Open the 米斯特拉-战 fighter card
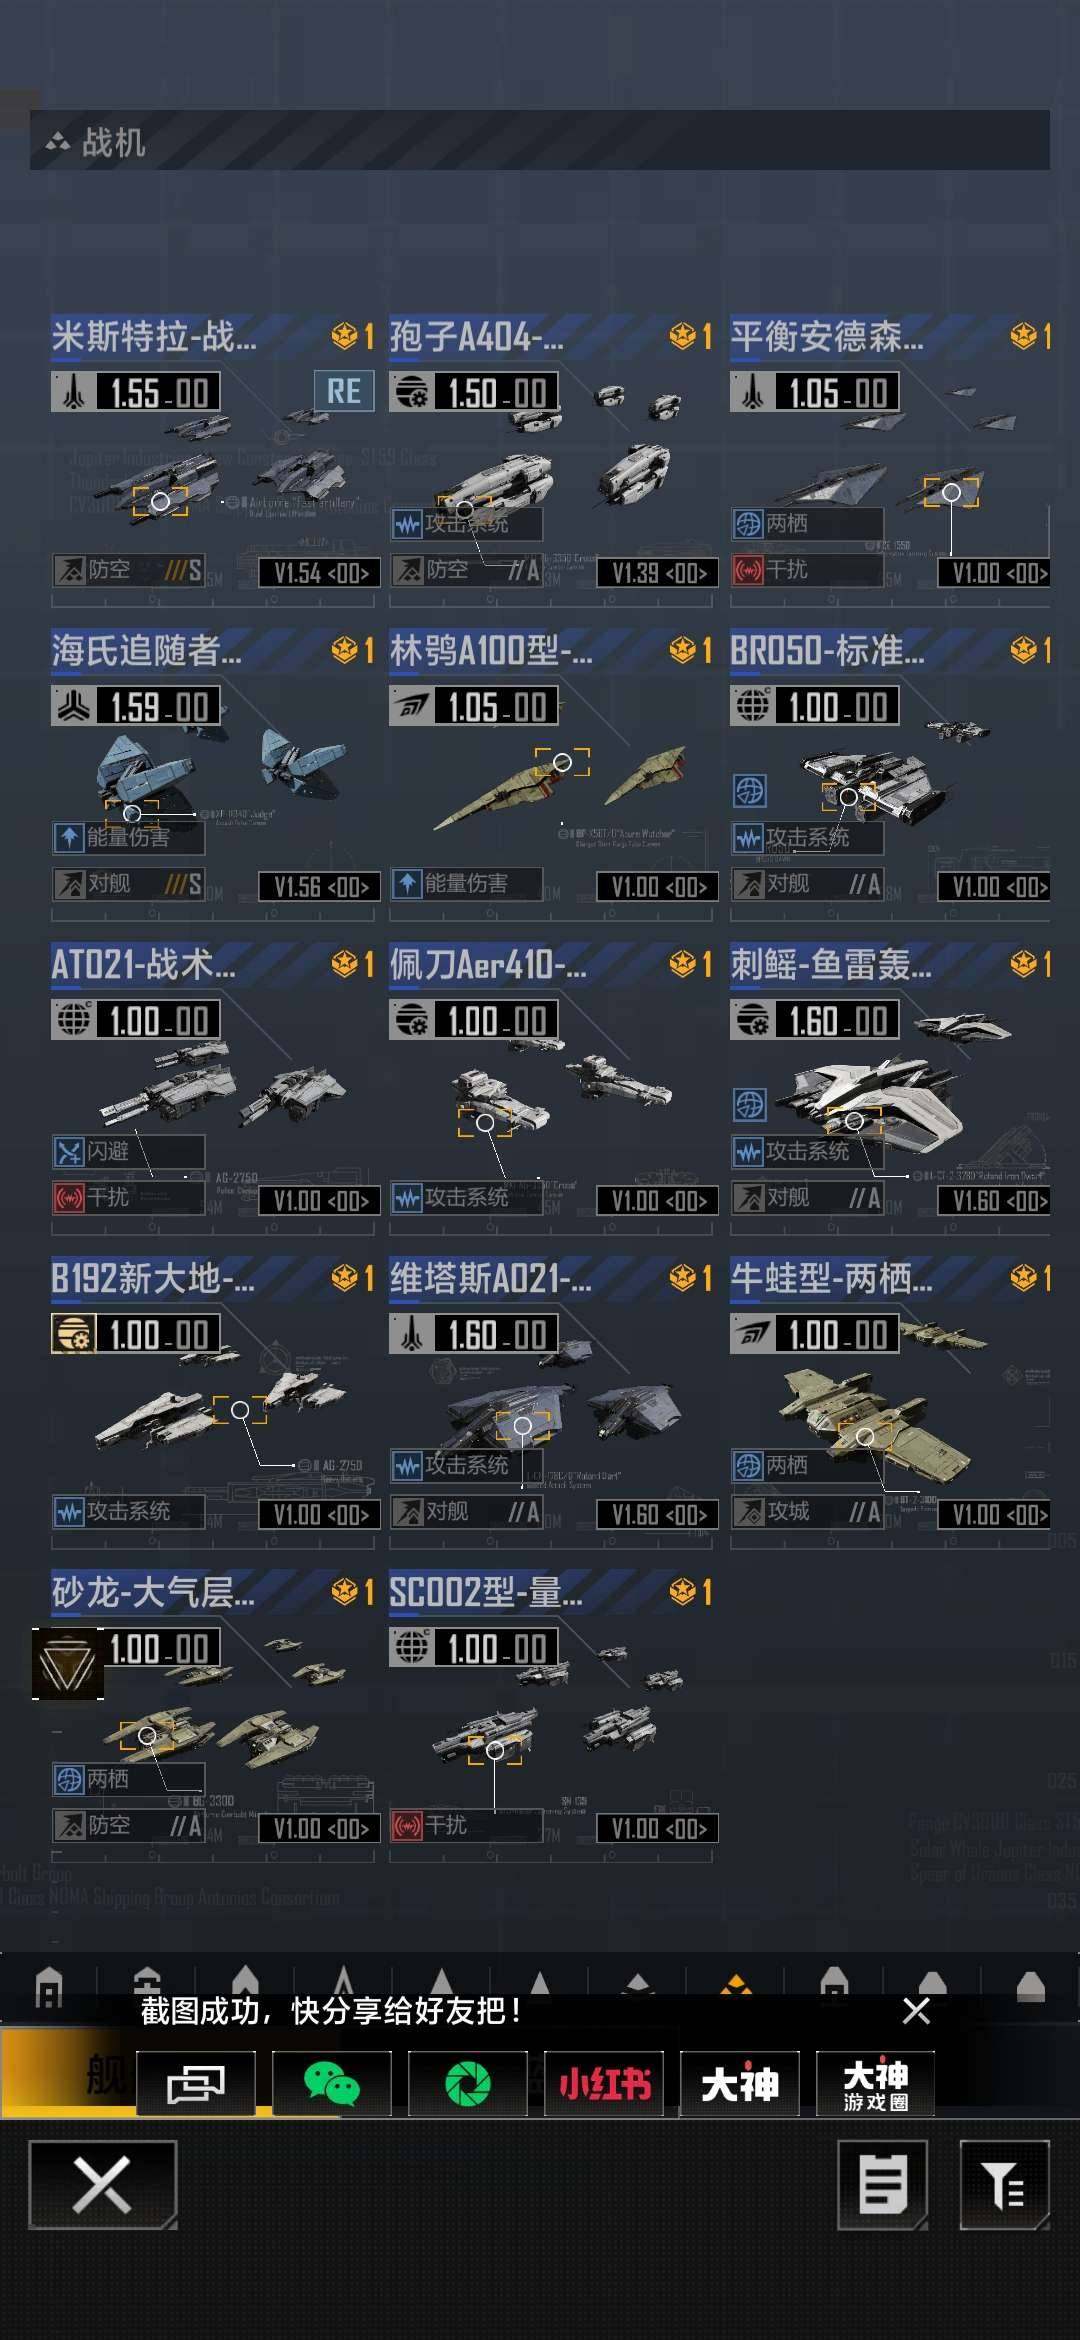This screenshot has width=1080, height=2340. point(213,461)
